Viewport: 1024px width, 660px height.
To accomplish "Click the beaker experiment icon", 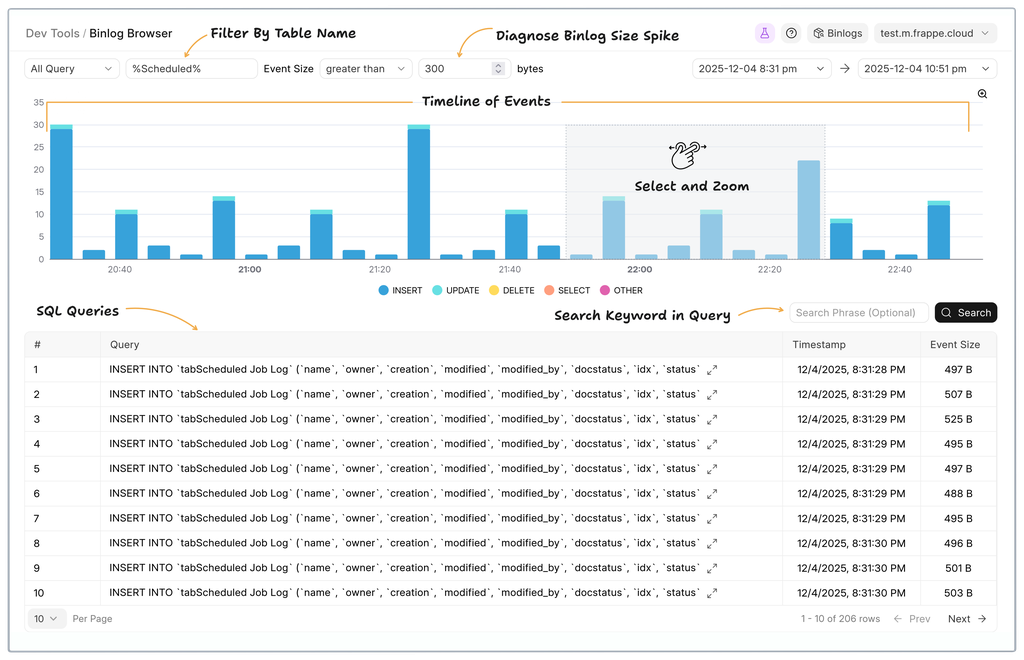I will [764, 33].
